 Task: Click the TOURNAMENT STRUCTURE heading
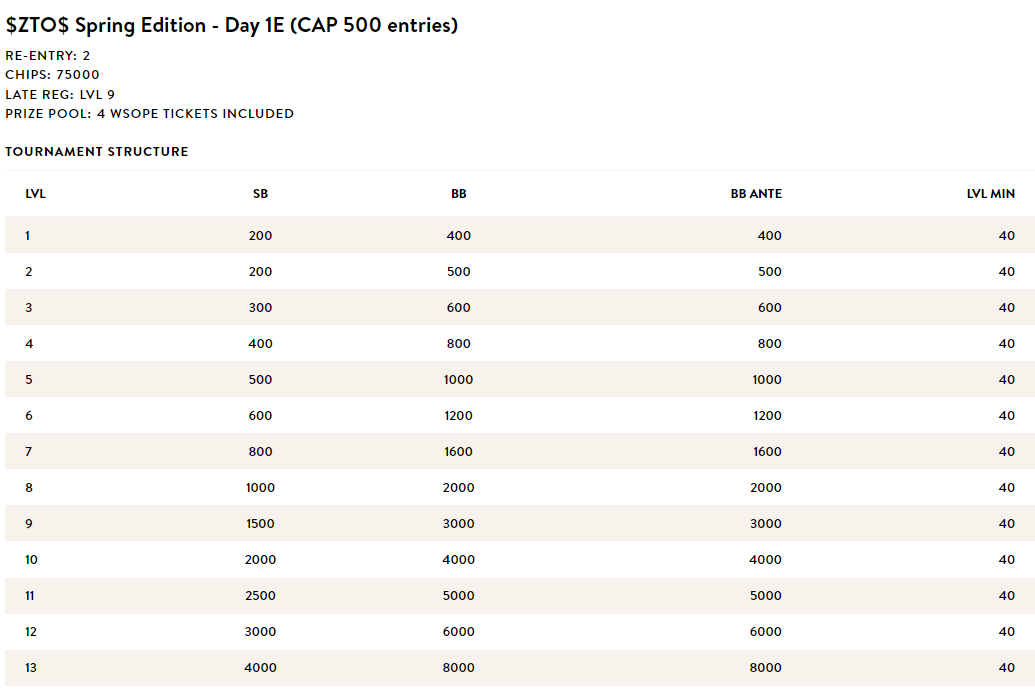pos(96,152)
